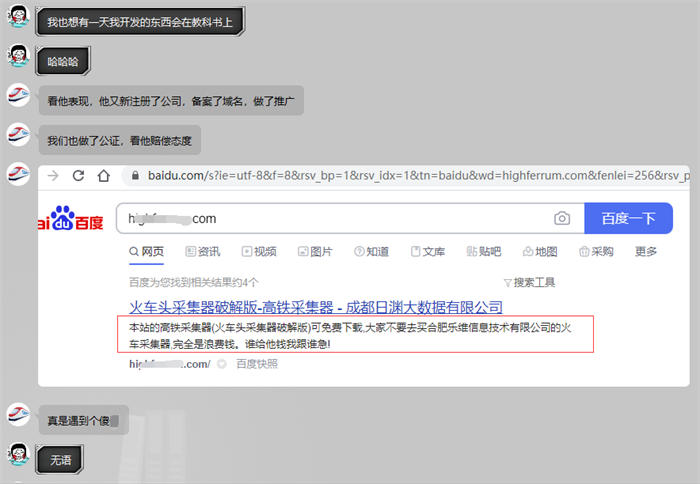The height and width of the screenshot is (484, 700).
Task: Open the 文库 tab
Action: [428, 252]
